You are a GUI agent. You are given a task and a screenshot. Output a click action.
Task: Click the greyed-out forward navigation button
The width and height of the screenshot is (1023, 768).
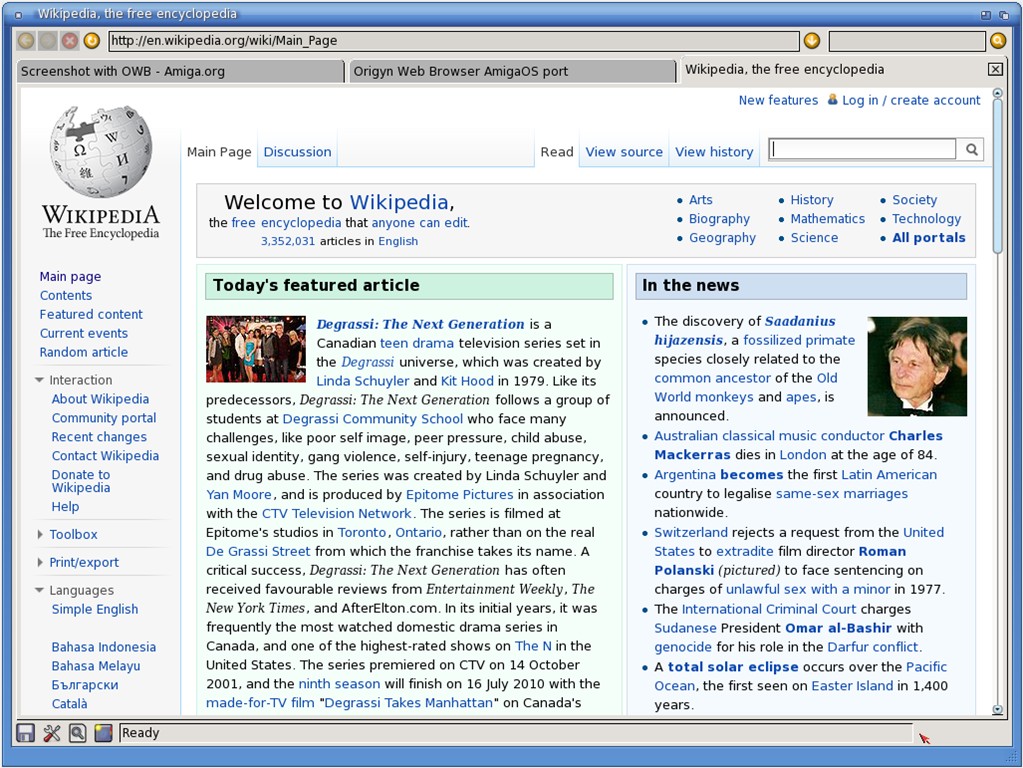tap(48, 40)
